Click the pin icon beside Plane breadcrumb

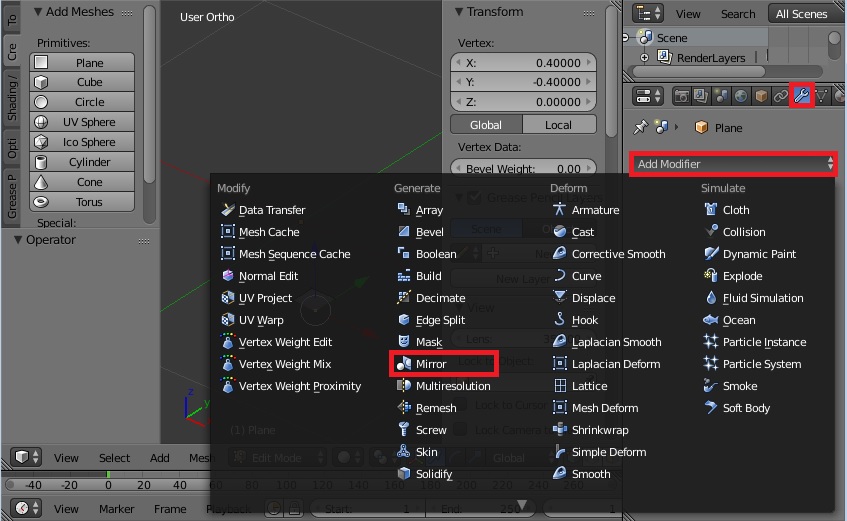pos(641,128)
